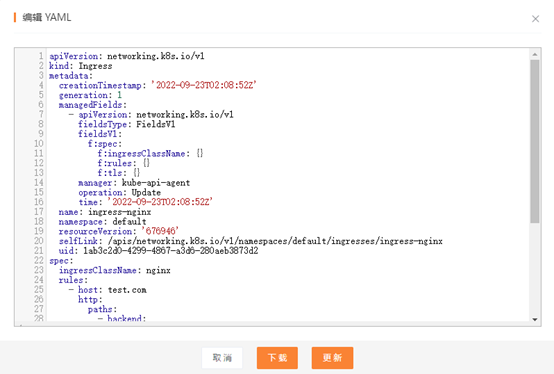Viewport: 554px width, 374px height.
Task: Click the 'metadata:' line
Action: [x=71, y=76]
